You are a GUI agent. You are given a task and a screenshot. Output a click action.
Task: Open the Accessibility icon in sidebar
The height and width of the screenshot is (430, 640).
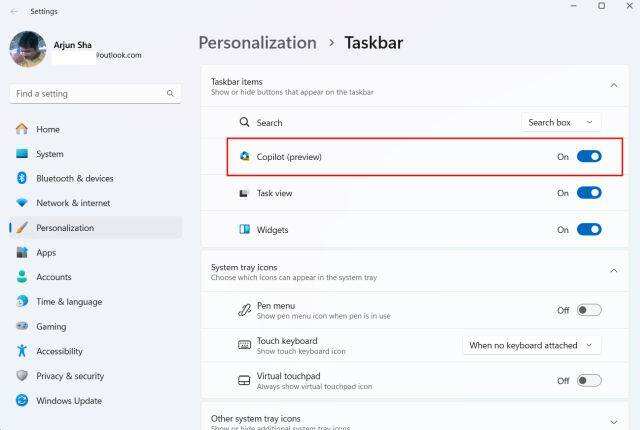point(22,351)
